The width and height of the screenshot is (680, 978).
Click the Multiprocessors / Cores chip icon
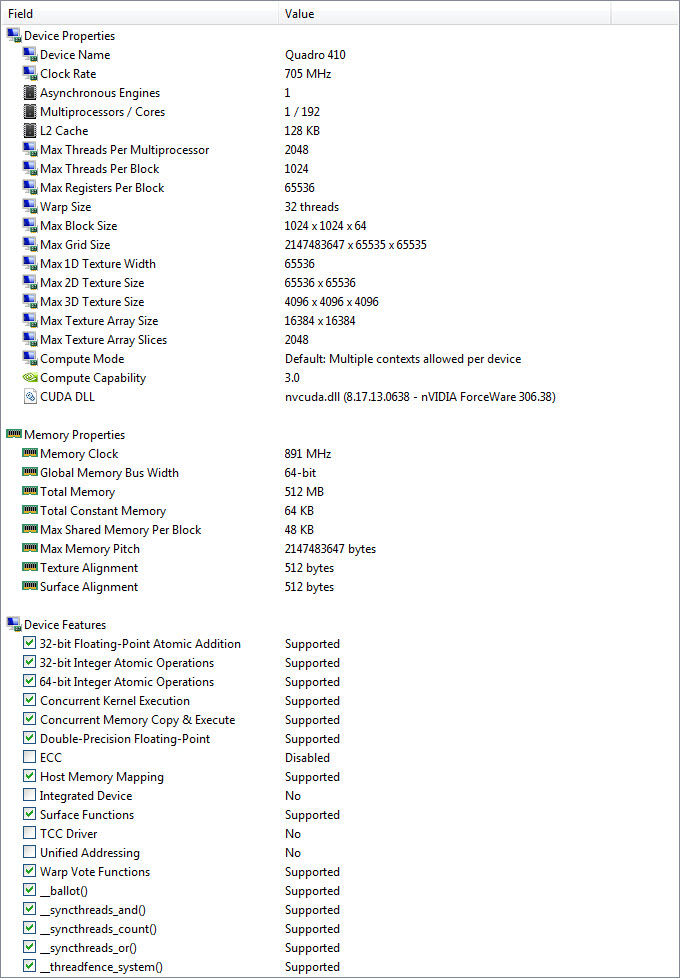pyautogui.click(x=30, y=112)
